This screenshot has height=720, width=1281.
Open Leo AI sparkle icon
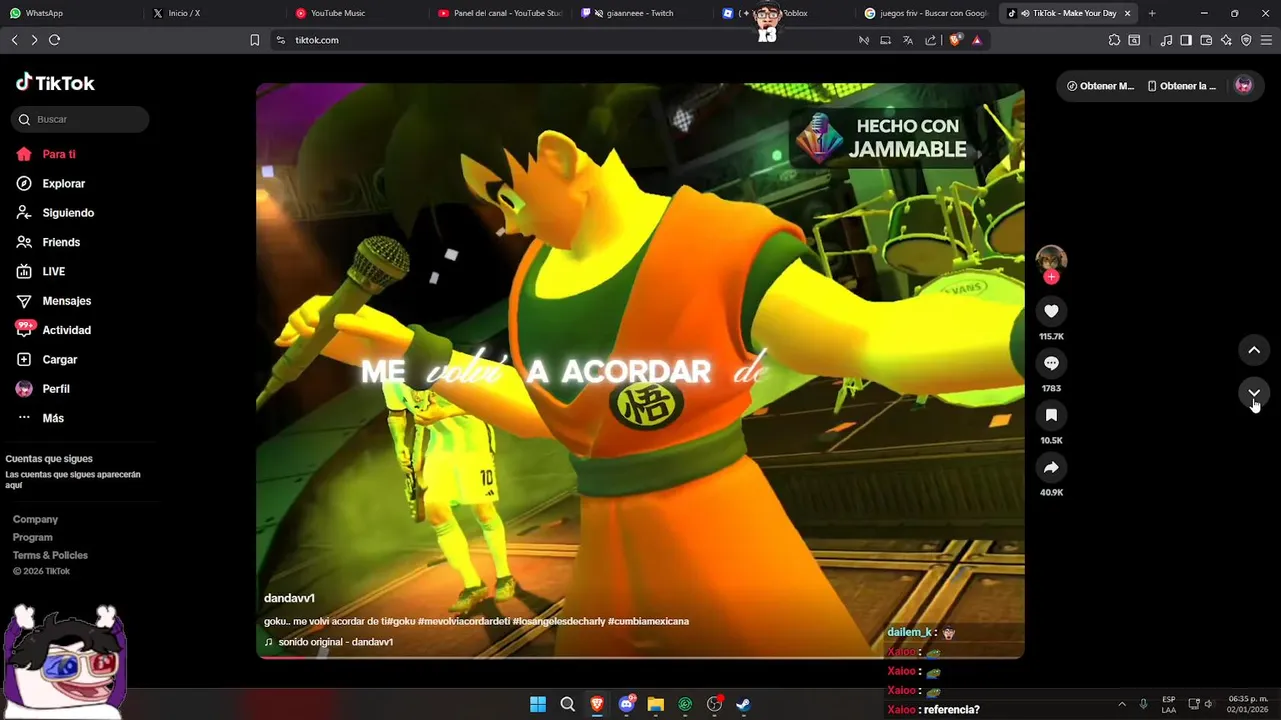coord(1226,40)
